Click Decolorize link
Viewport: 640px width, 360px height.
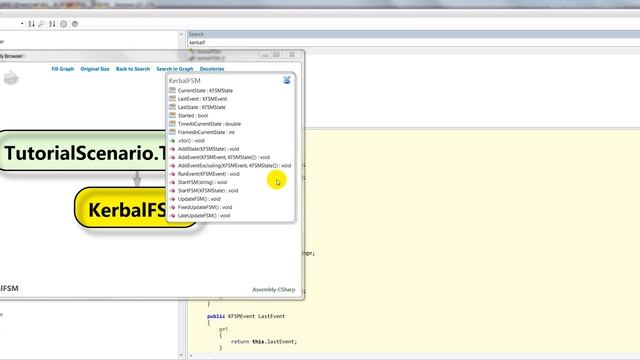(x=212, y=69)
